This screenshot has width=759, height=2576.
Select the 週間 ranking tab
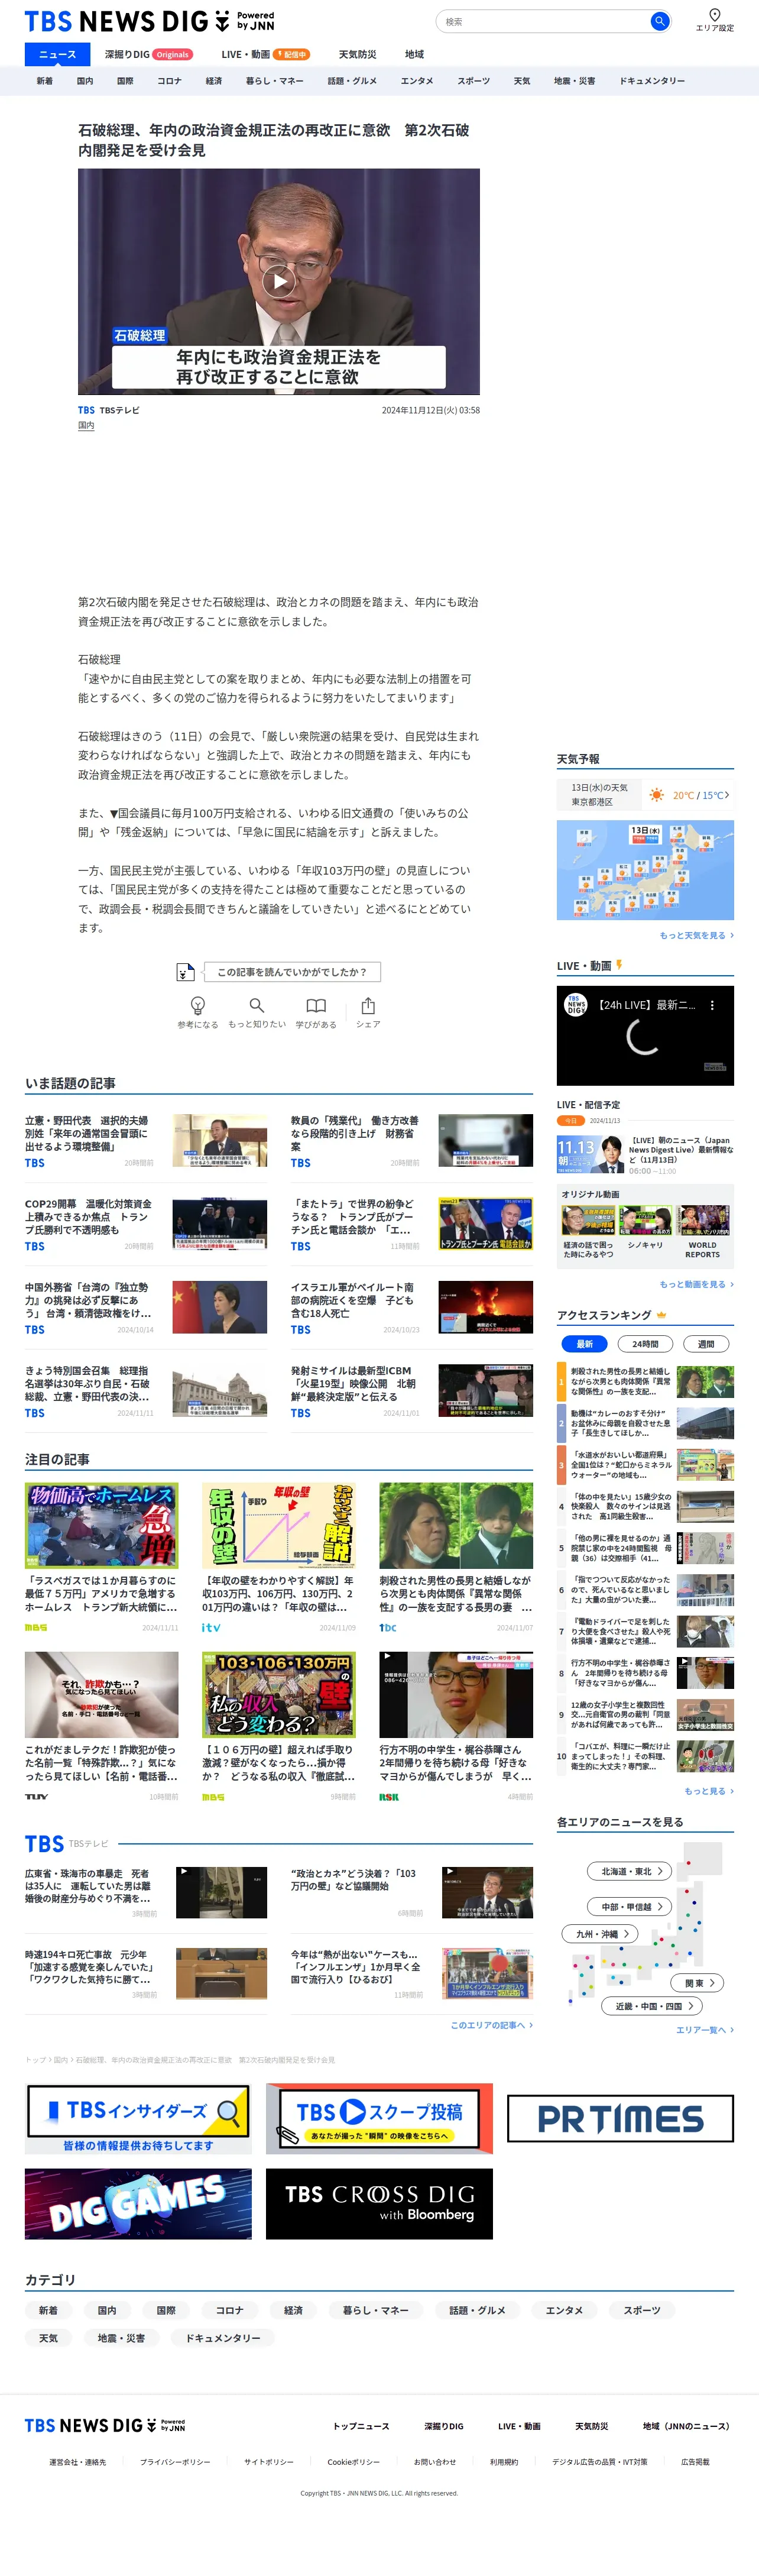tap(706, 1344)
